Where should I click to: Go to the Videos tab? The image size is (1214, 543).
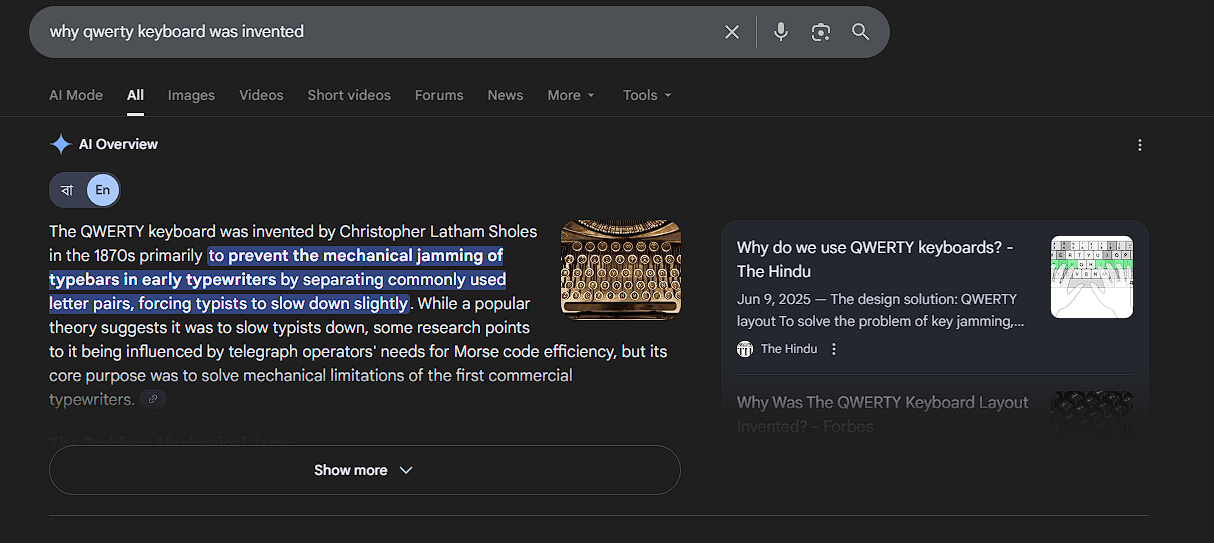(x=261, y=95)
